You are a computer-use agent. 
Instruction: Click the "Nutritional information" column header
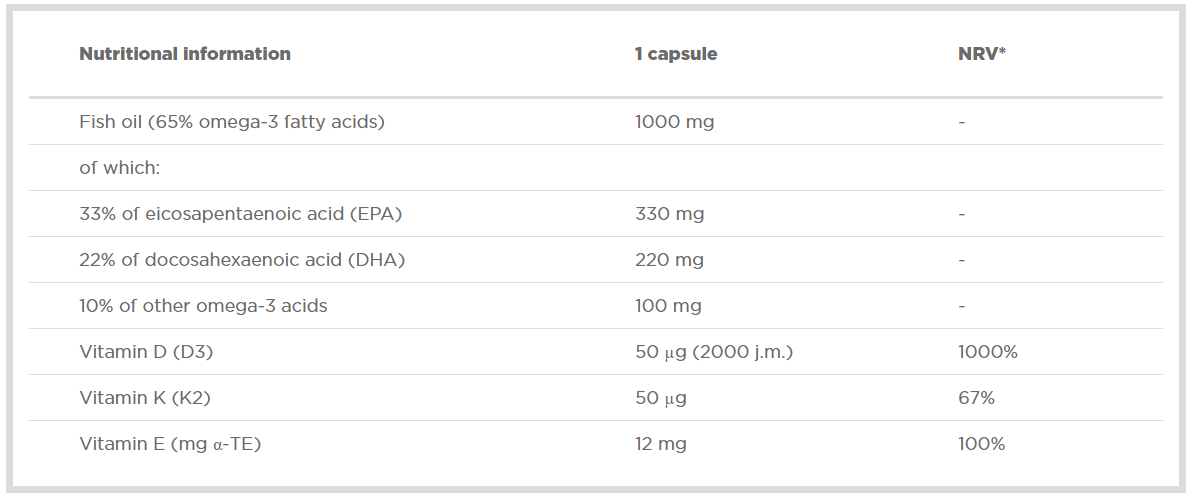(x=185, y=54)
